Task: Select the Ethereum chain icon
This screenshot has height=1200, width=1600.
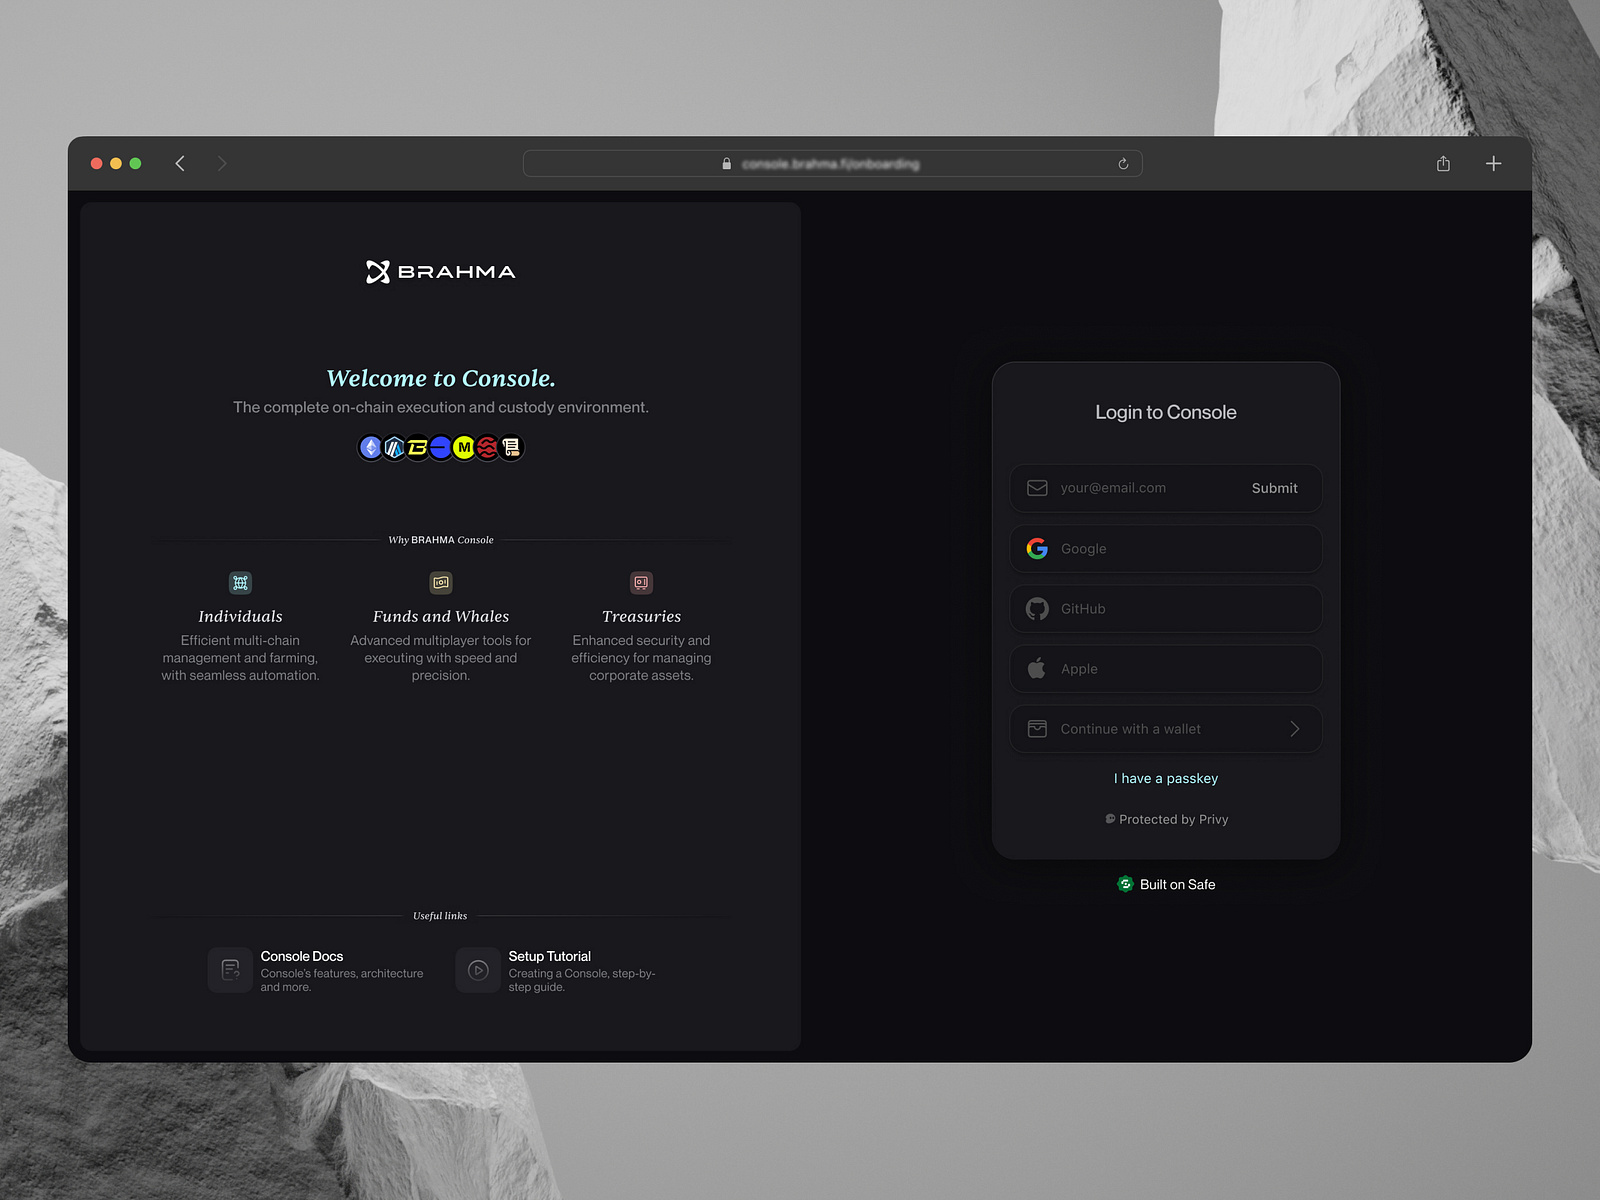Action: coord(369,447)
